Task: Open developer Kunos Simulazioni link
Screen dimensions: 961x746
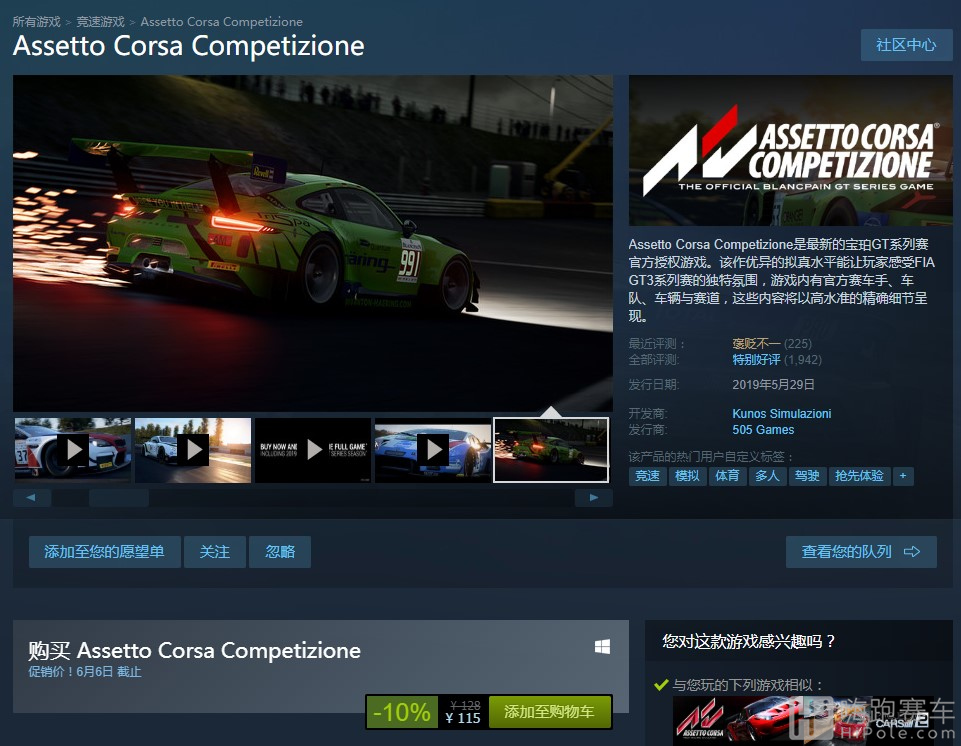Action: click(781, 414)
